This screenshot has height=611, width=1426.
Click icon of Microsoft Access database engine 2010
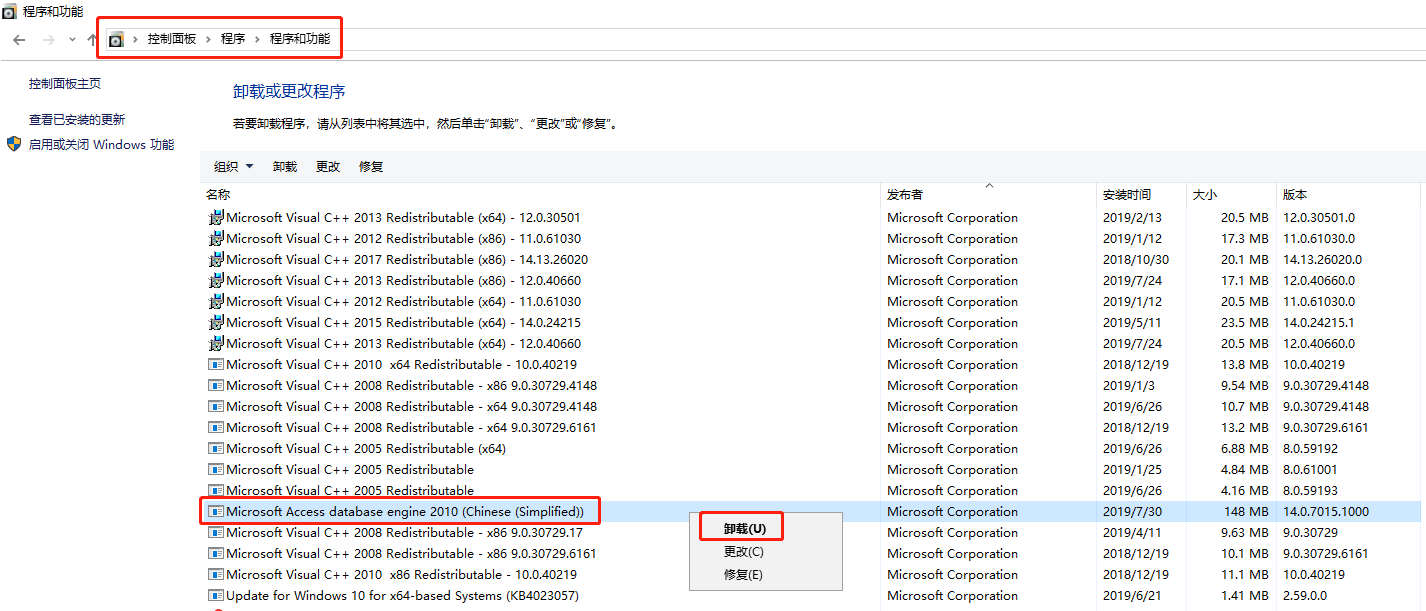pyautogui.click(x=215, y=511)
